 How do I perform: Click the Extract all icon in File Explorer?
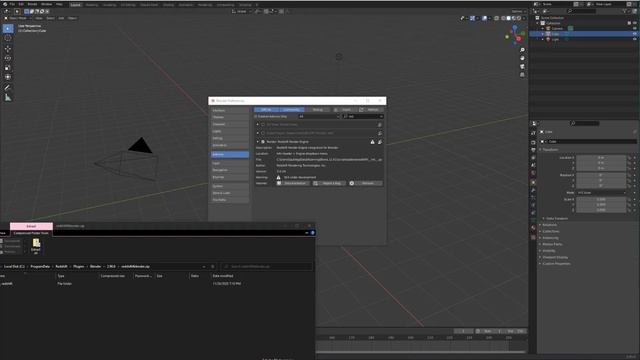pyautogui.click(x=36, y=247)
